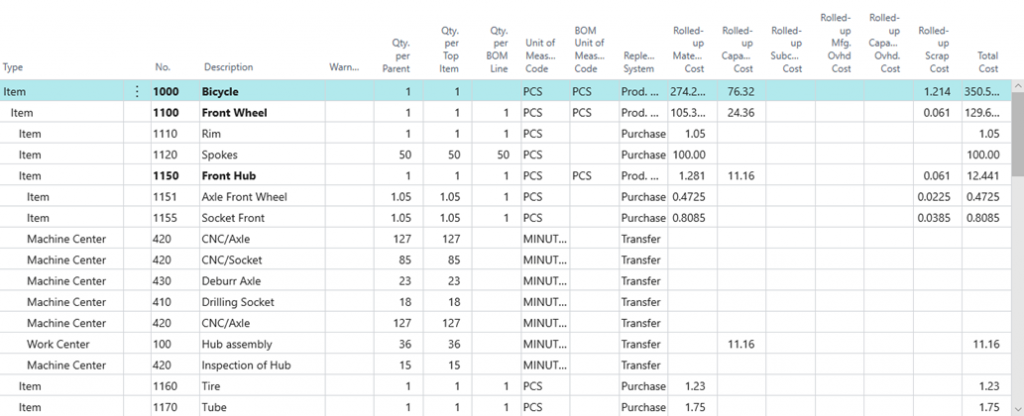
Task: Sort by the Description column header
Action: 228,68
